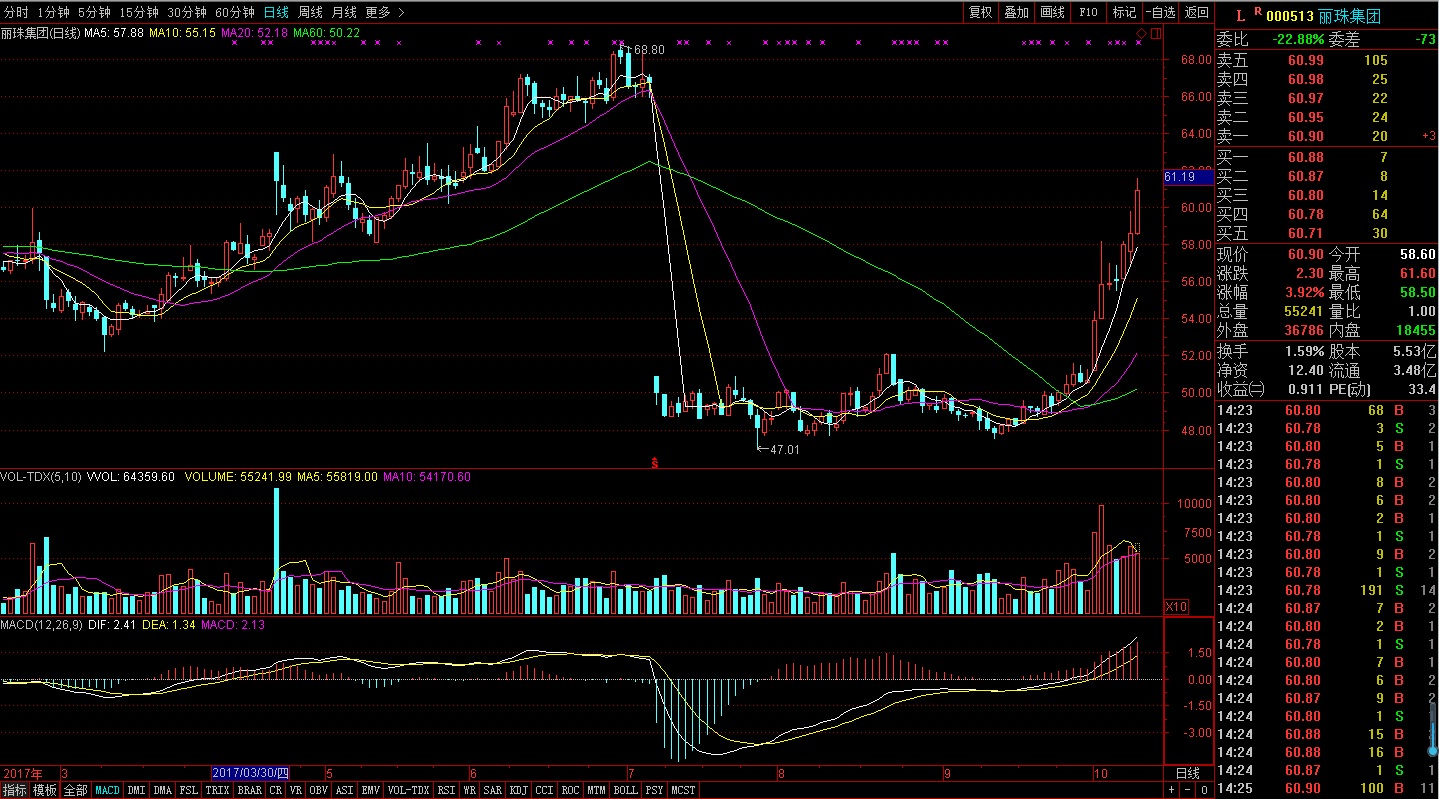1439x799 pixels.
Task: Toggle the MACD indicator tab
Action: [x=107, y=790]
